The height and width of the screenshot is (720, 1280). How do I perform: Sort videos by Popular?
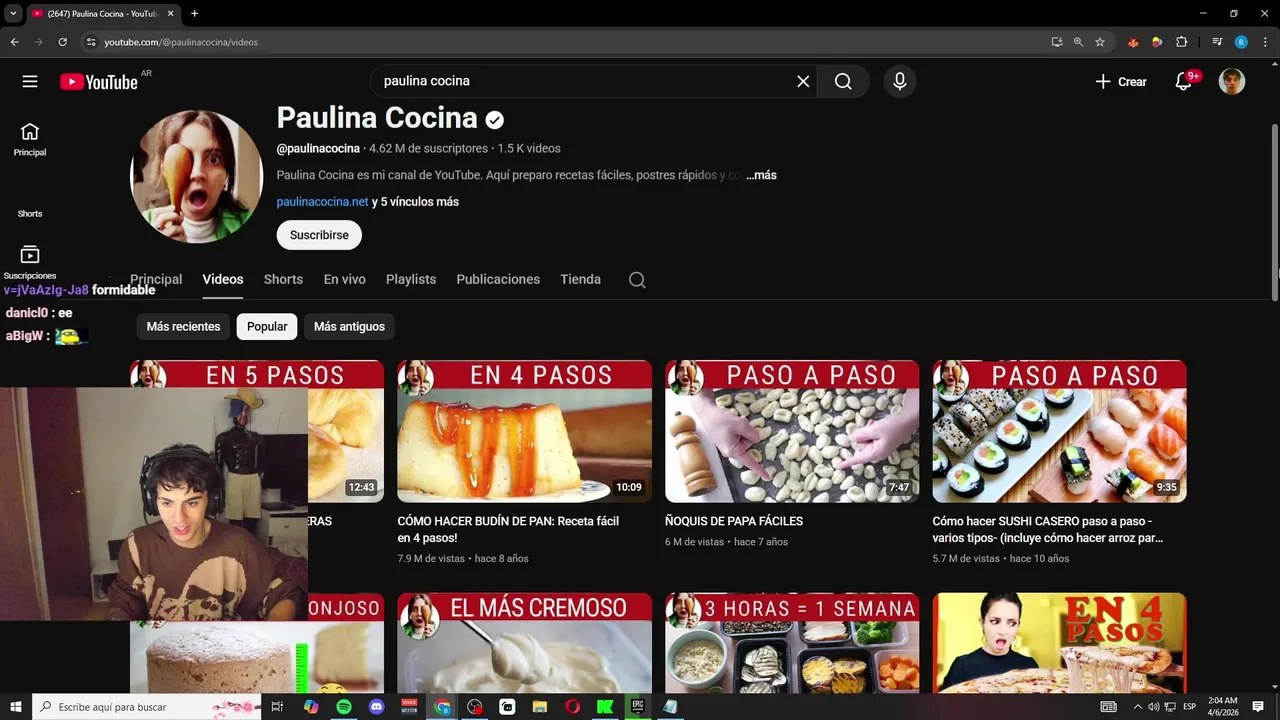tap(267, 327)
